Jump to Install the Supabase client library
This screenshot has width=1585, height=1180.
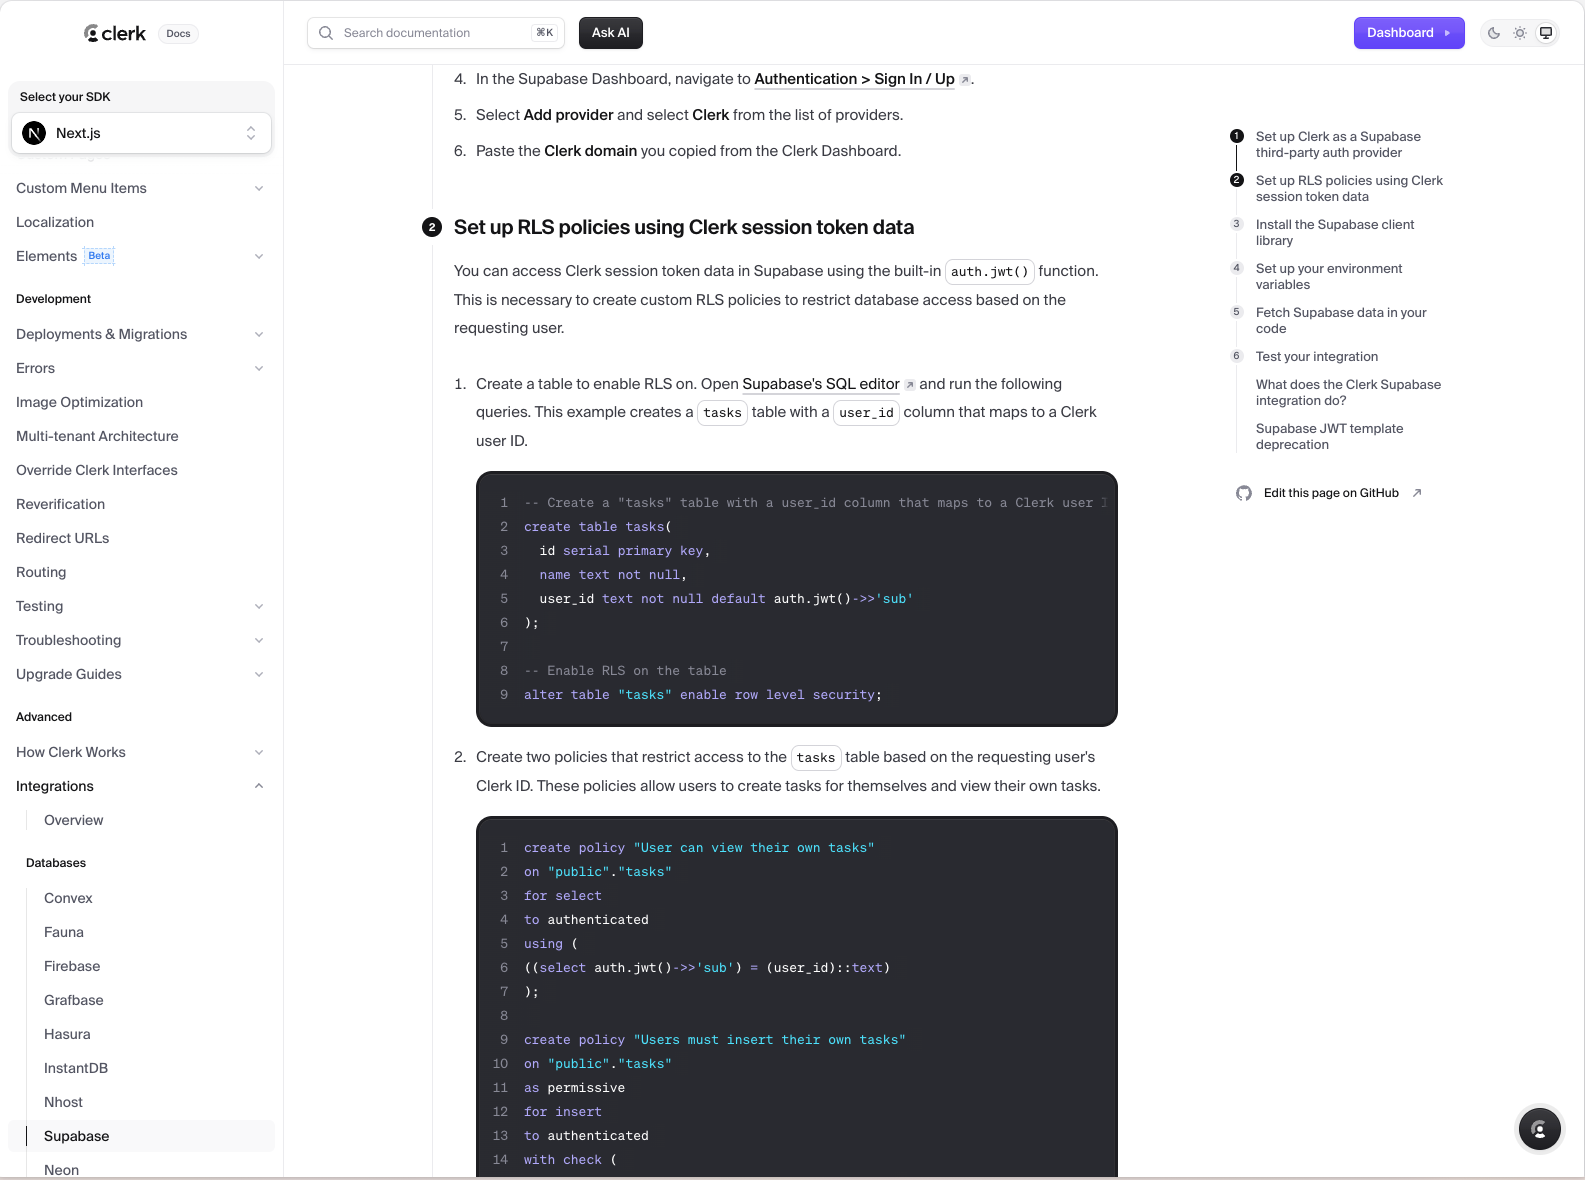[1335, 232]
